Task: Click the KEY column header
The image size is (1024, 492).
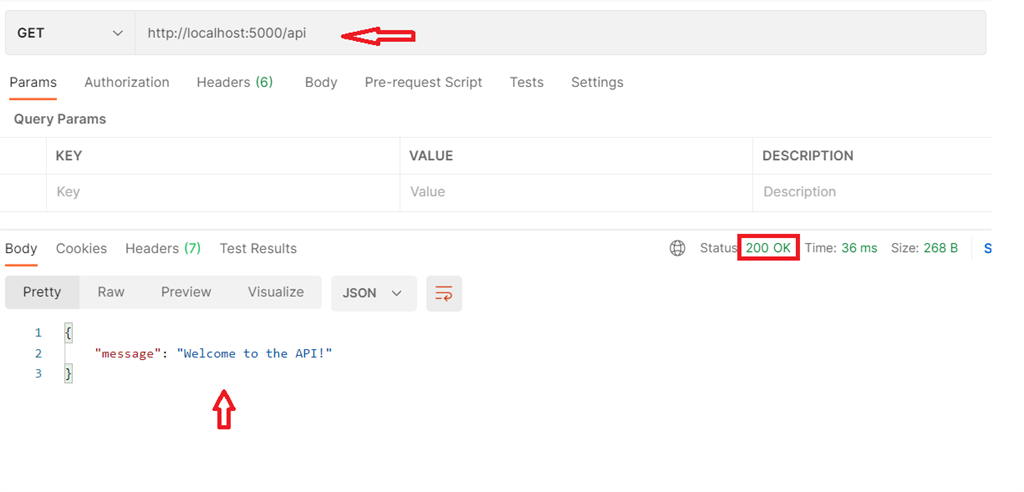Action: [x=69, y=156]
